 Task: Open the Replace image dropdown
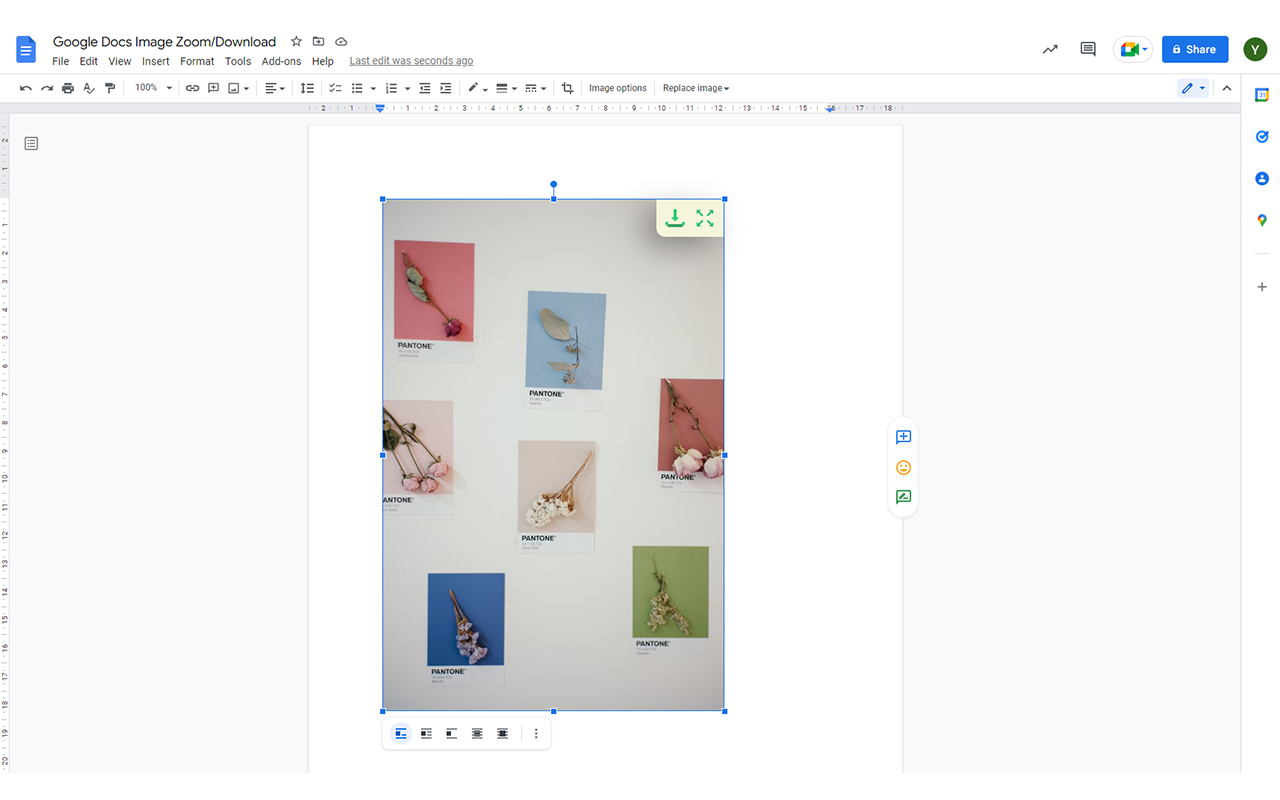click(x=696, y=88)
